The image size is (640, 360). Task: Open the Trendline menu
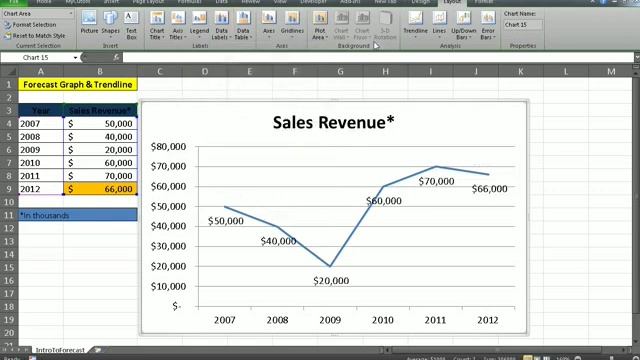coord(416,25)
